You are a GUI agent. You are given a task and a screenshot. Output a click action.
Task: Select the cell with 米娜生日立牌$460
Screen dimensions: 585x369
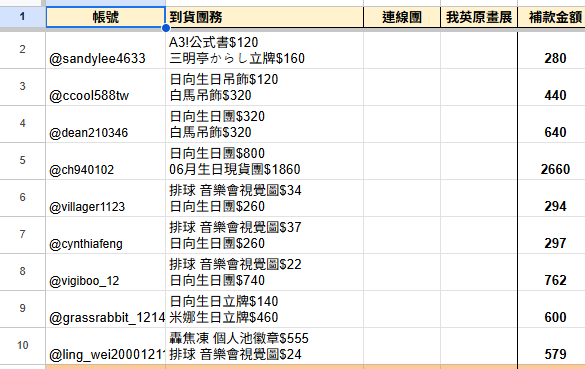tap(264, 309)
